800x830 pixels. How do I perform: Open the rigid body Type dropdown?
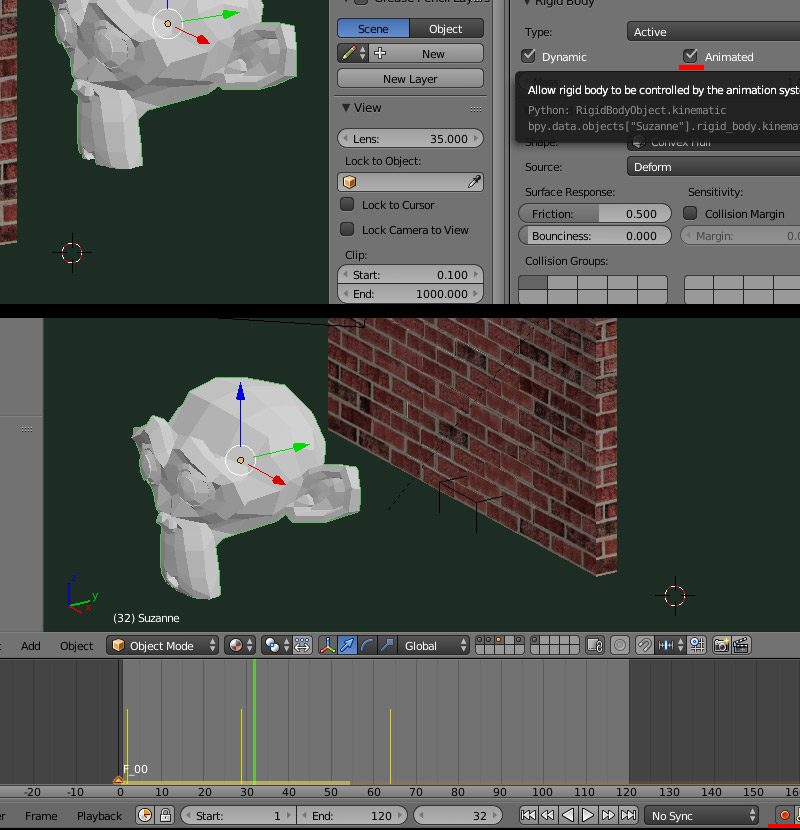[x=713, y=32]
